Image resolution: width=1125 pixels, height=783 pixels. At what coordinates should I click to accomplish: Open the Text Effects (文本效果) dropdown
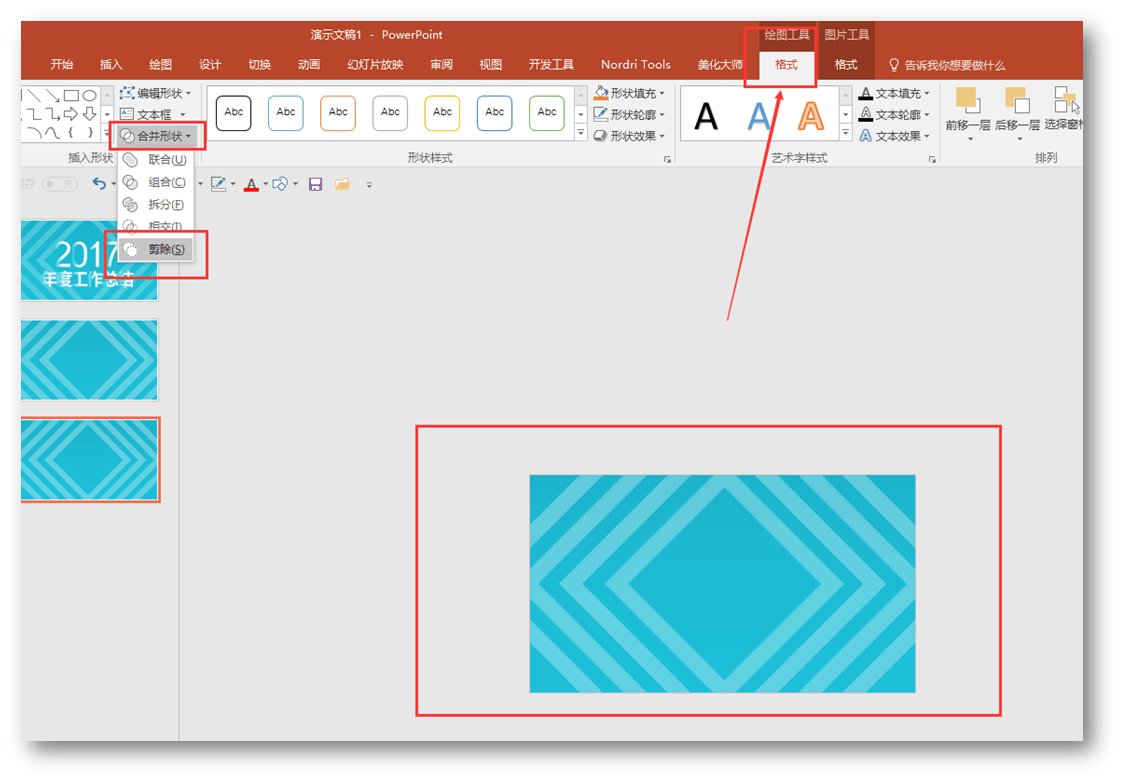pyautogui.click(x=894, y=136)
